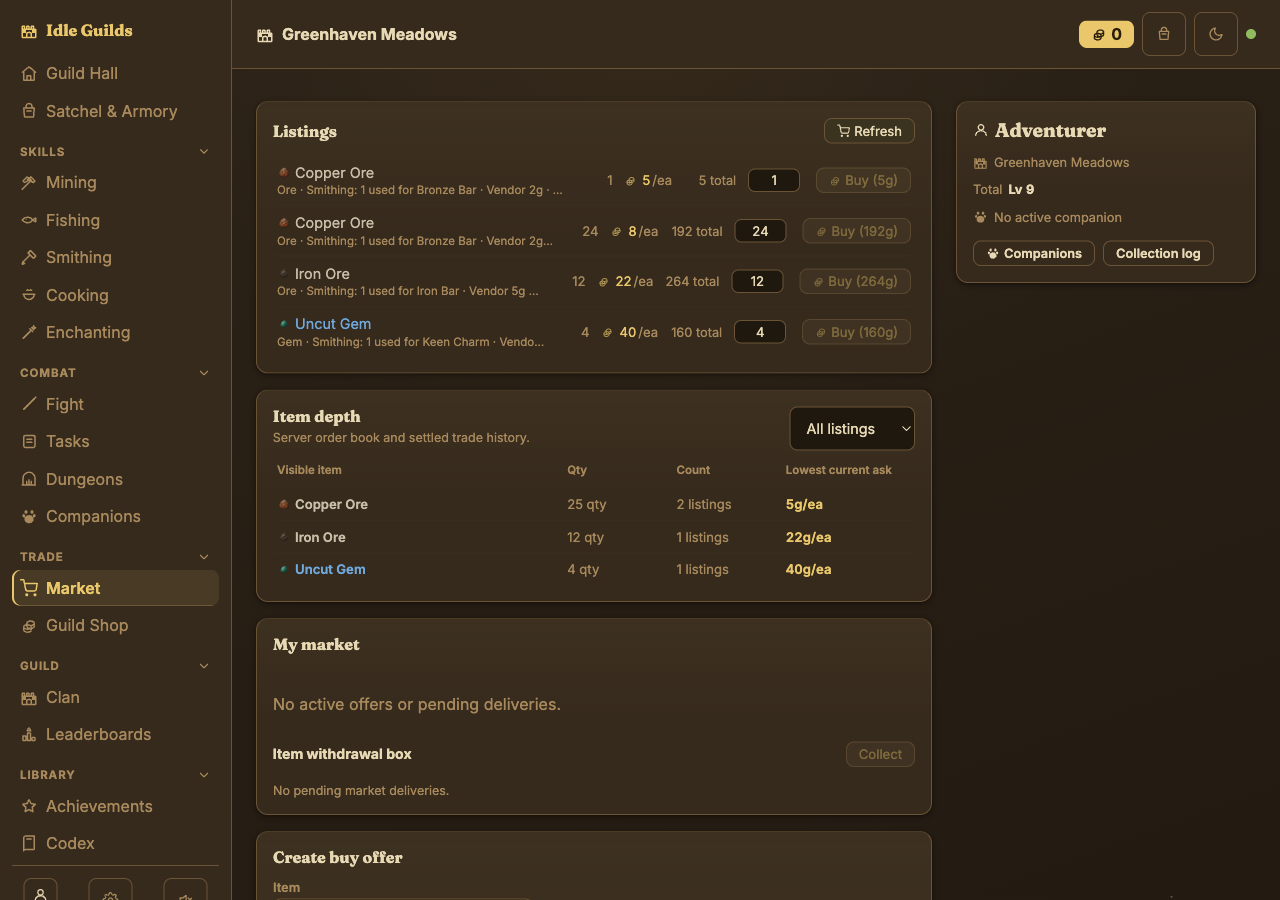Click the 22g/ea lowest ask value
Viewport: 1280px width, 900px height.
tap(809, 537)
